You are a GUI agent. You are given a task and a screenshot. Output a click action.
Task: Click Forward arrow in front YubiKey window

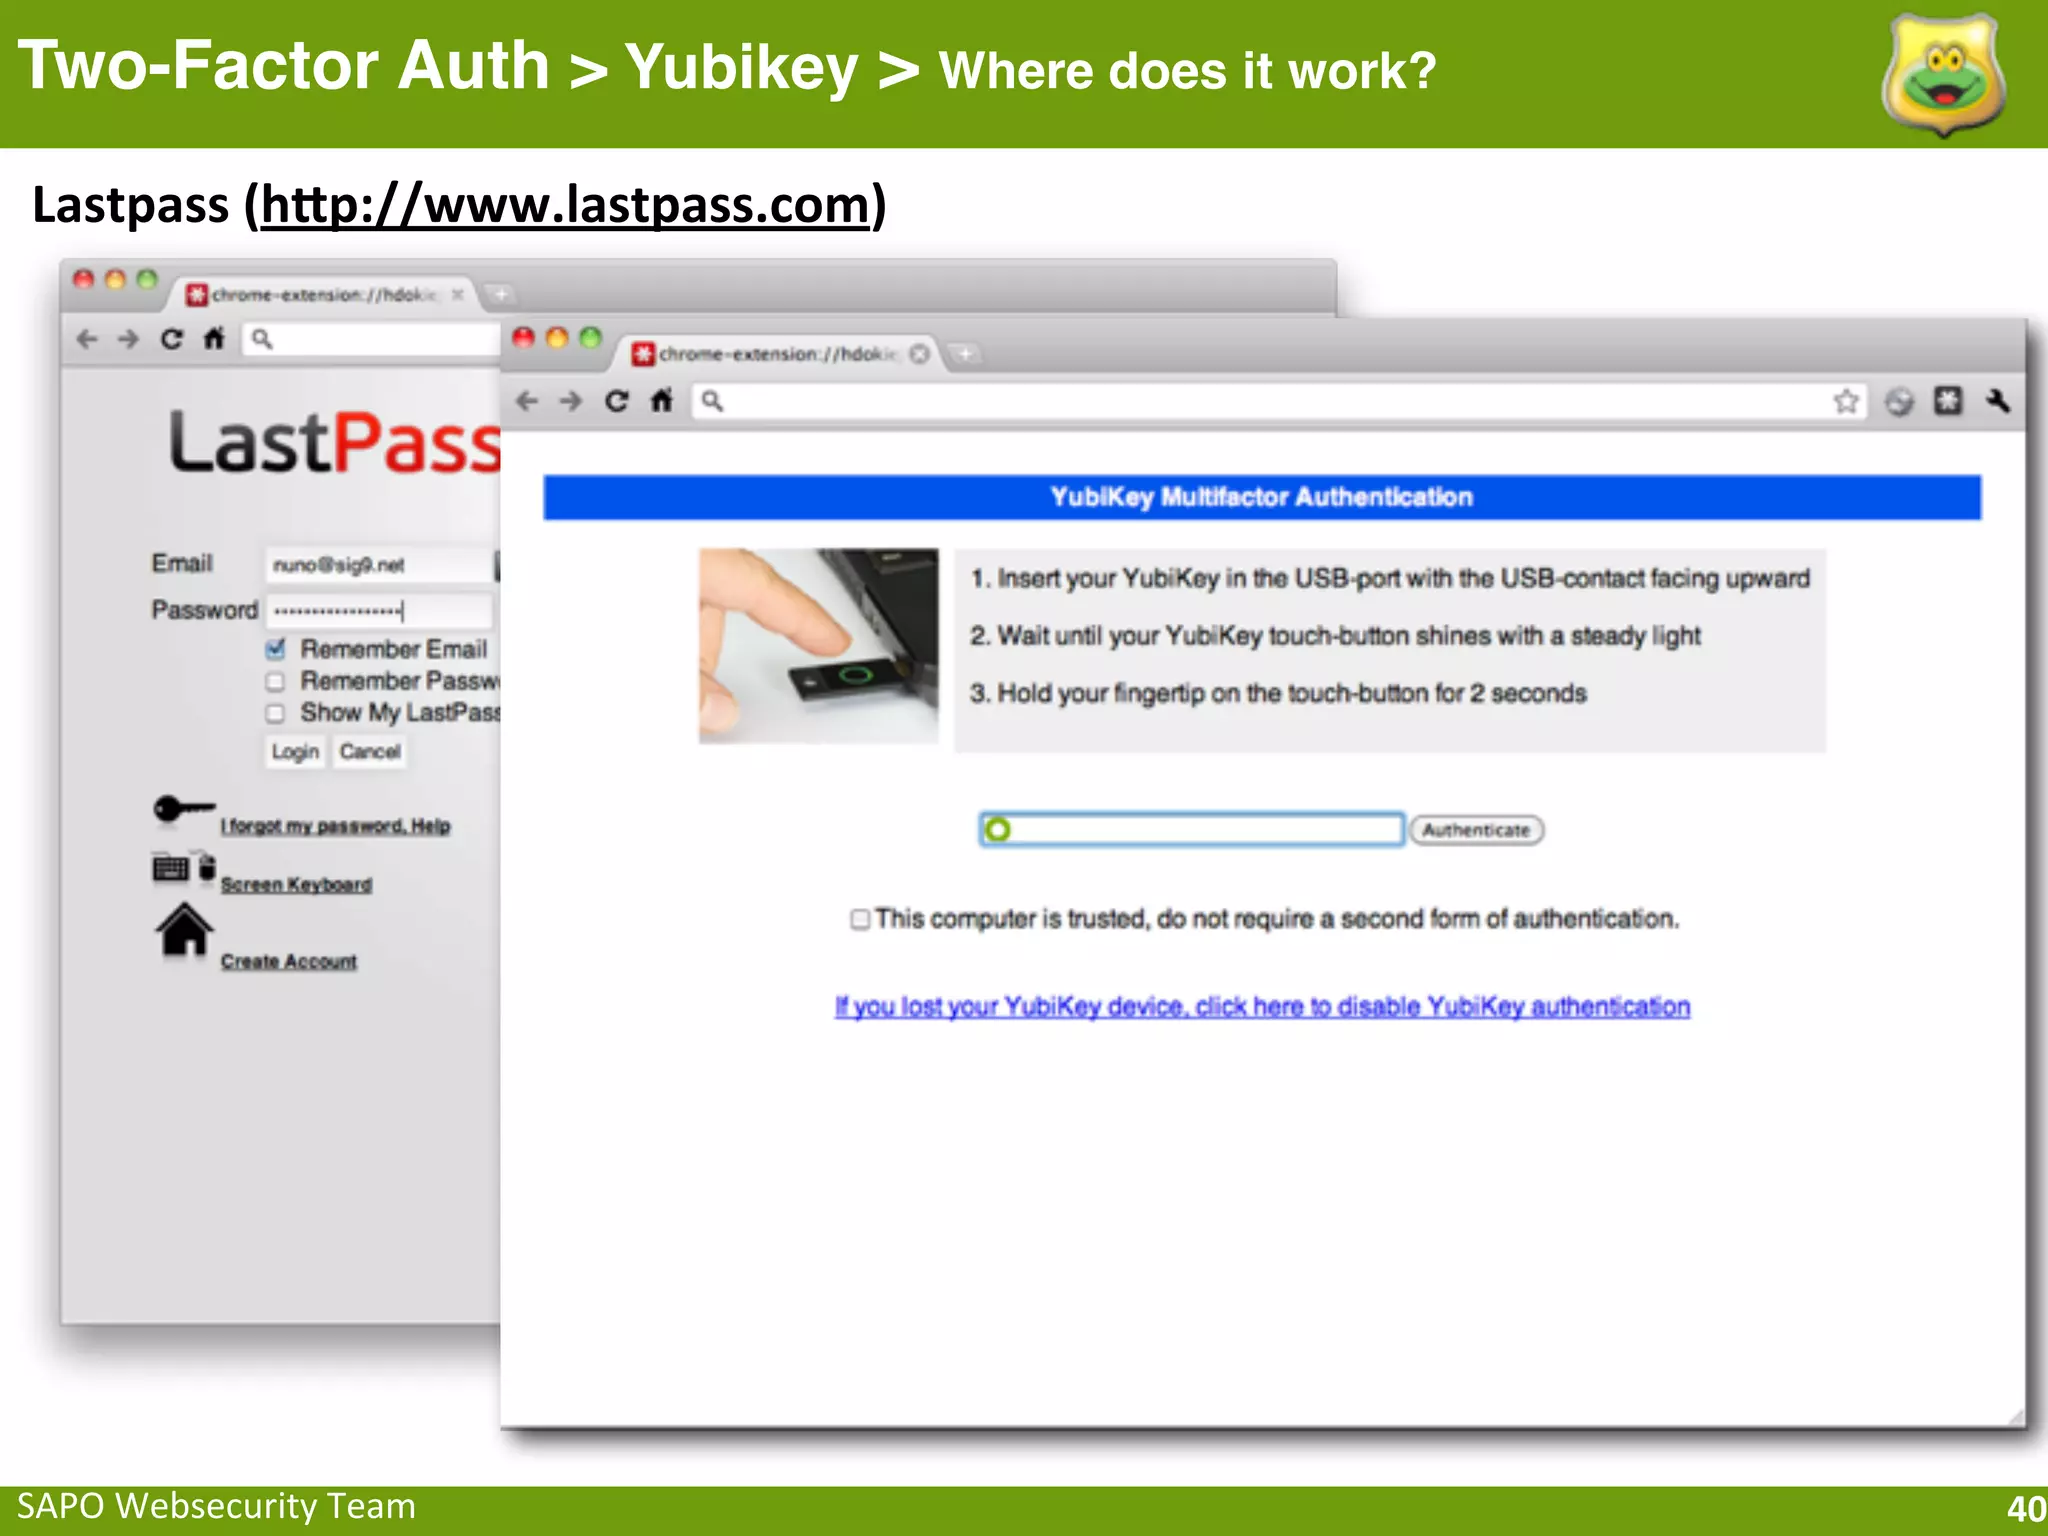pyautogui.click(x=571, y=401)
